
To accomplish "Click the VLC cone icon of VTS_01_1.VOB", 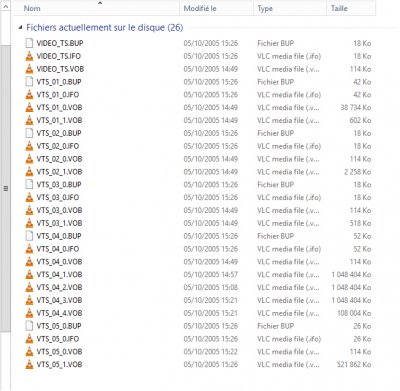I will (x=29, y=120).
